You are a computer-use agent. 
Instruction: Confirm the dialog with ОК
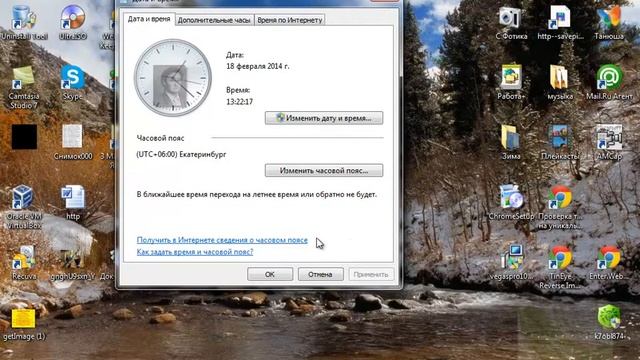pos(270,274)
